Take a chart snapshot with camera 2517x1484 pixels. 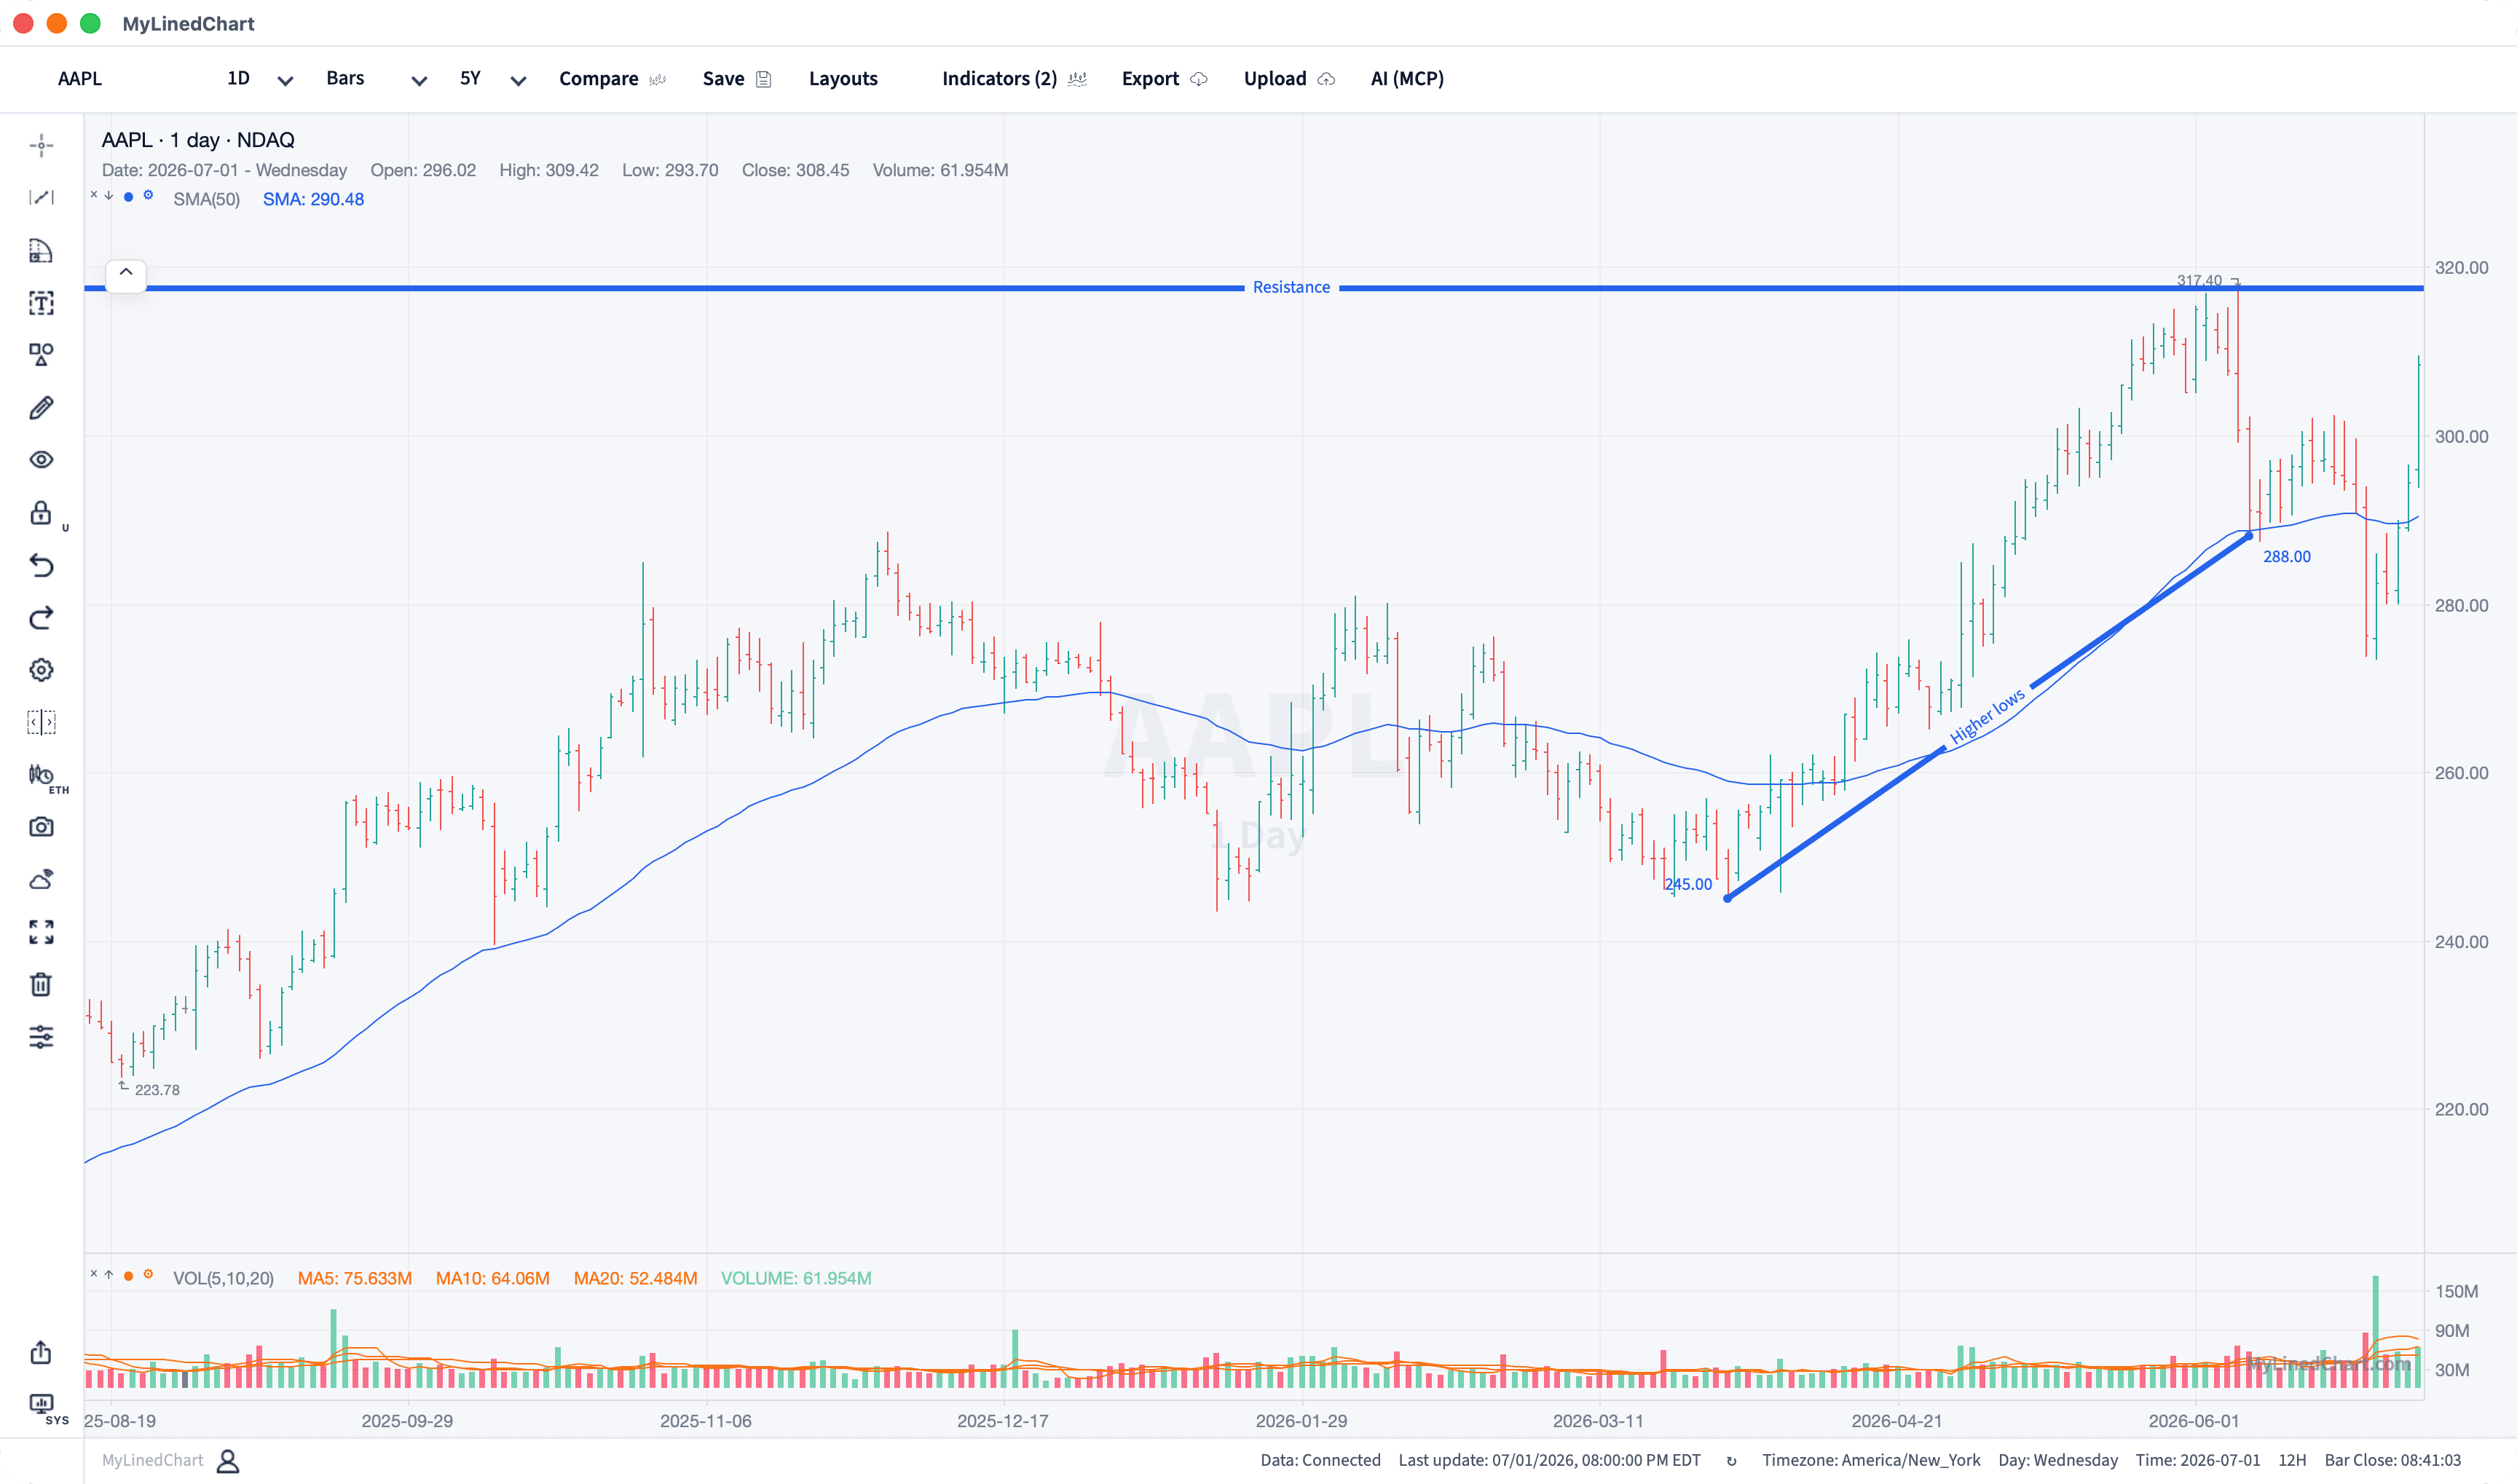tap(41, 827)
